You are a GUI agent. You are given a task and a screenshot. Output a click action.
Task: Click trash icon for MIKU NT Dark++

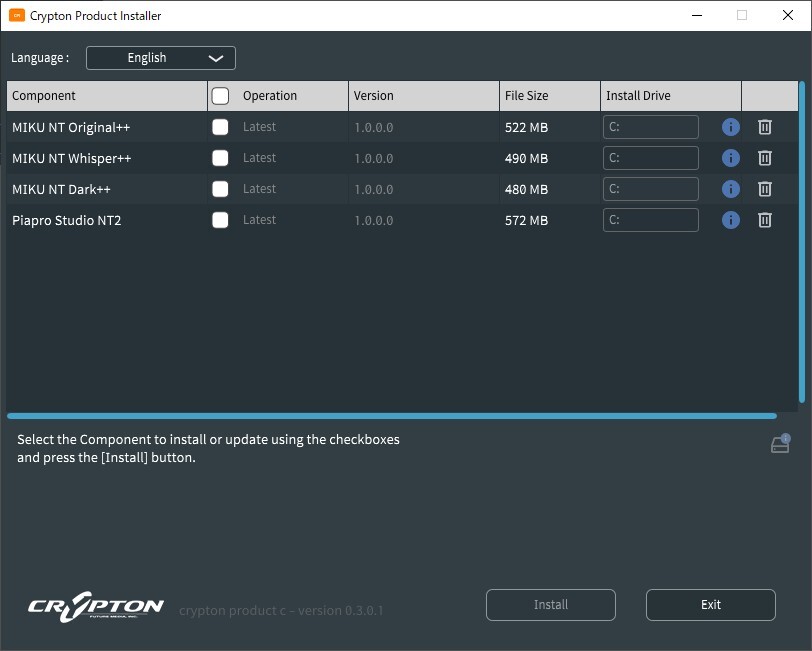tap(765, 189)
